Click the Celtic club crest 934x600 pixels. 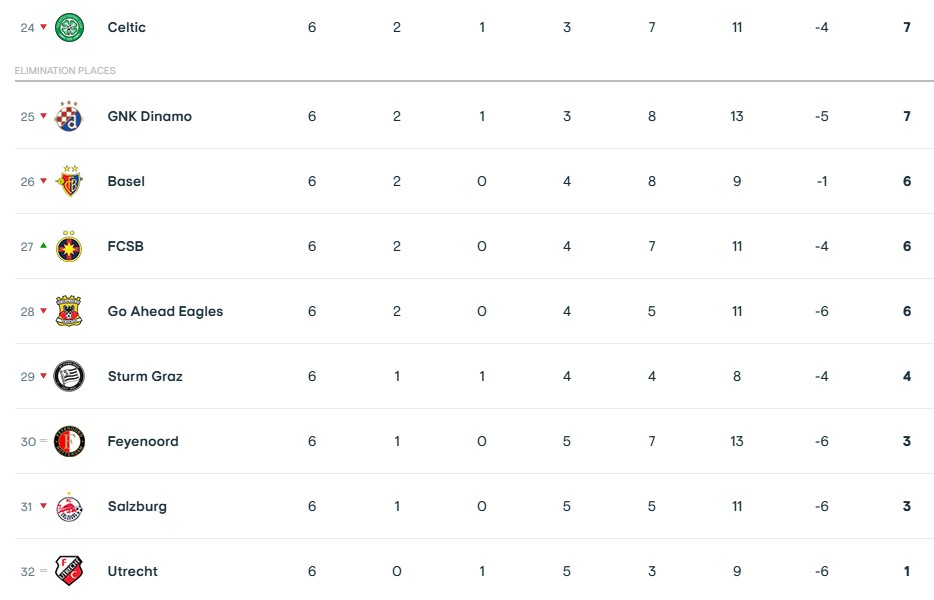[69, 27]
